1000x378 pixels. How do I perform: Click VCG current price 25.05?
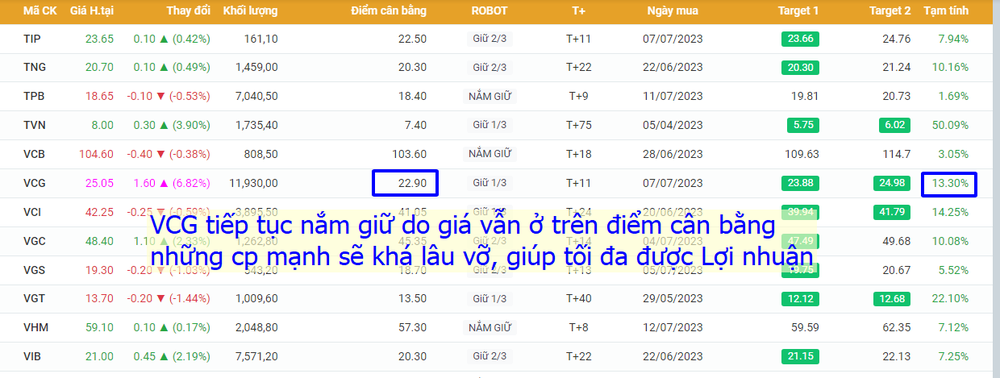[99, 183]
